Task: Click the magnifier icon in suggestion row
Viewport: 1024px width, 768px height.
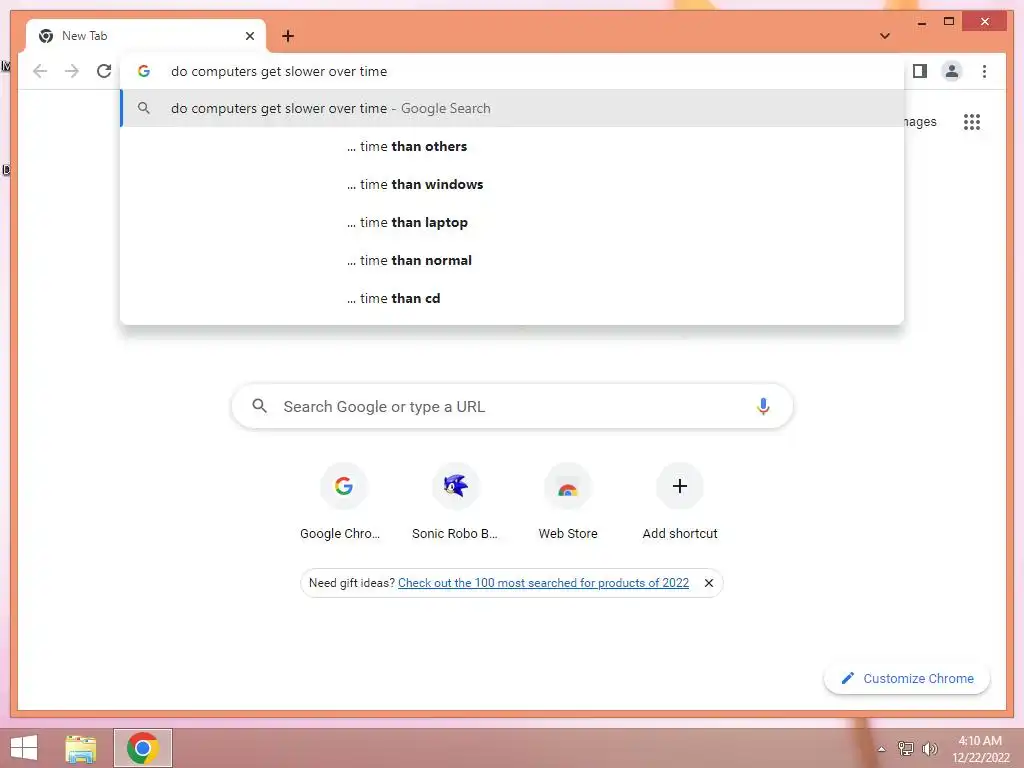Action: click(144, 108)
